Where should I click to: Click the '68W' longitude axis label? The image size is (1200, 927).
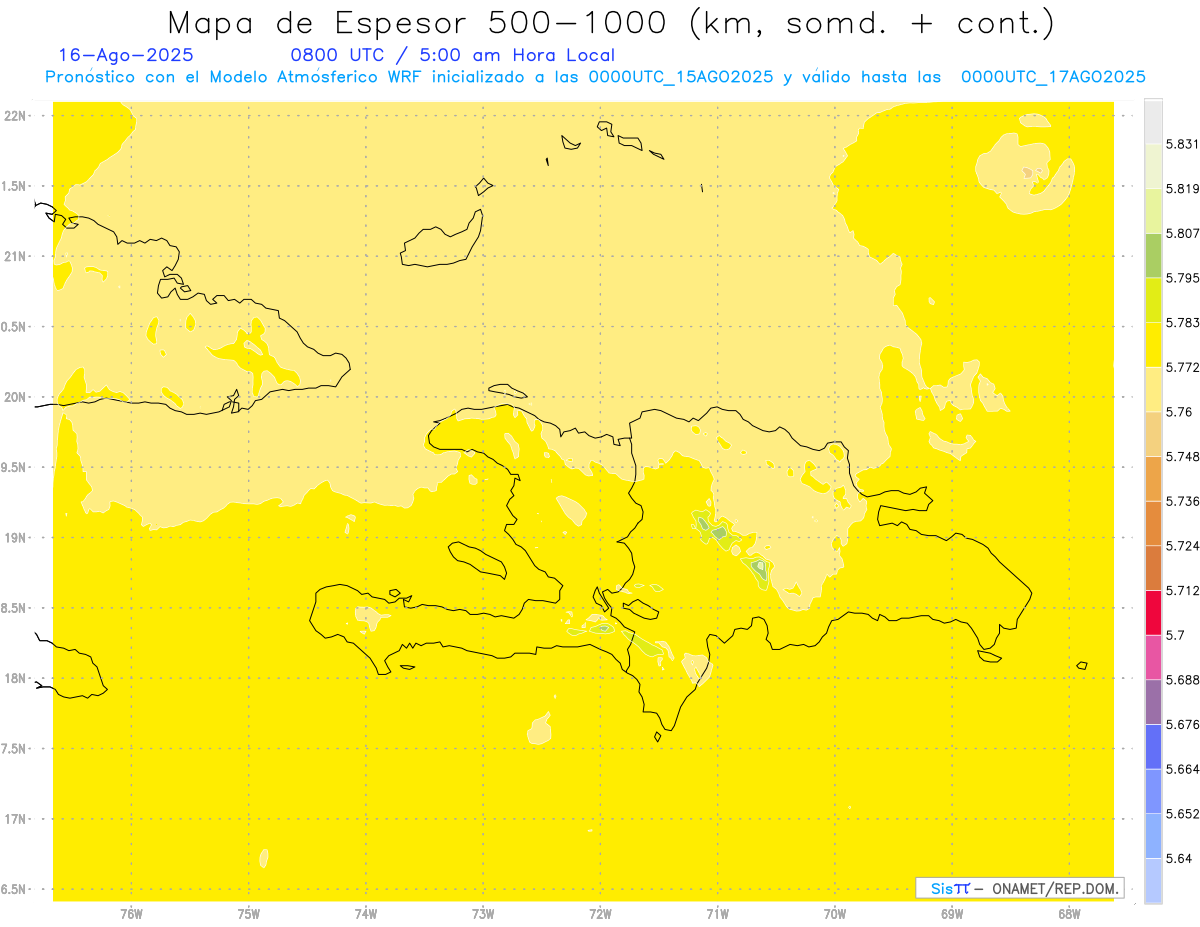(1069, 914)
